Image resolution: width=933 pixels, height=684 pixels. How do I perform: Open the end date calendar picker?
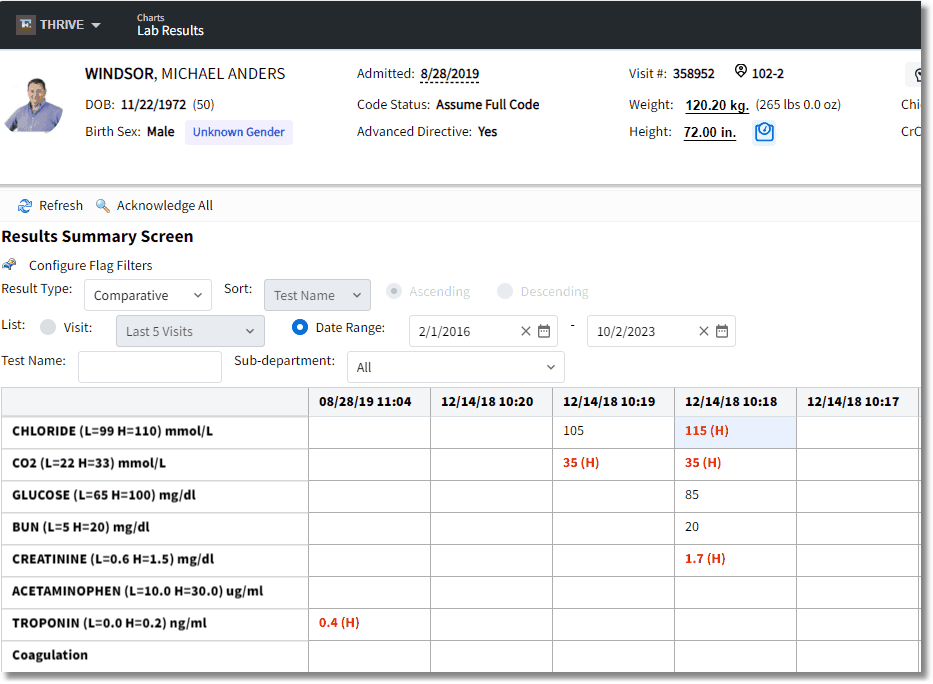pos(722,331)
